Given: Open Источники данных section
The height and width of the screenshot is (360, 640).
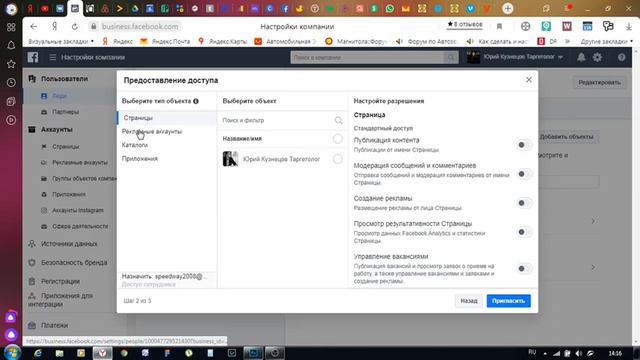Looking at the screenshot, I should tap(69, 244).
